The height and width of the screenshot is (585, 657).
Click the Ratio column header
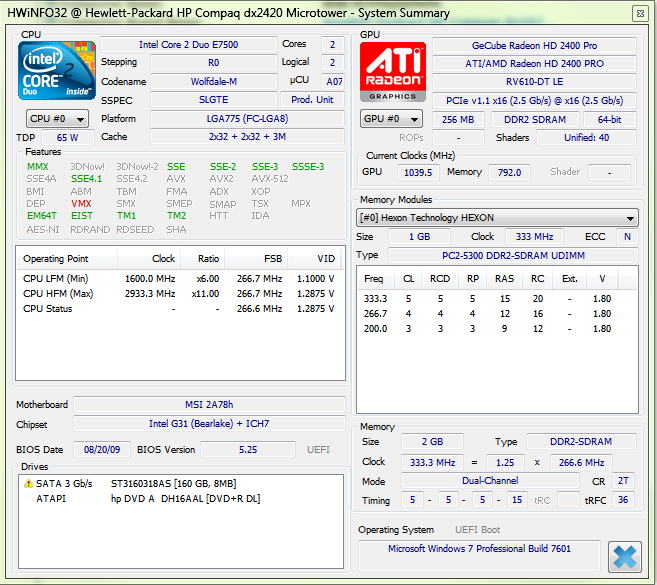point(203,259)
